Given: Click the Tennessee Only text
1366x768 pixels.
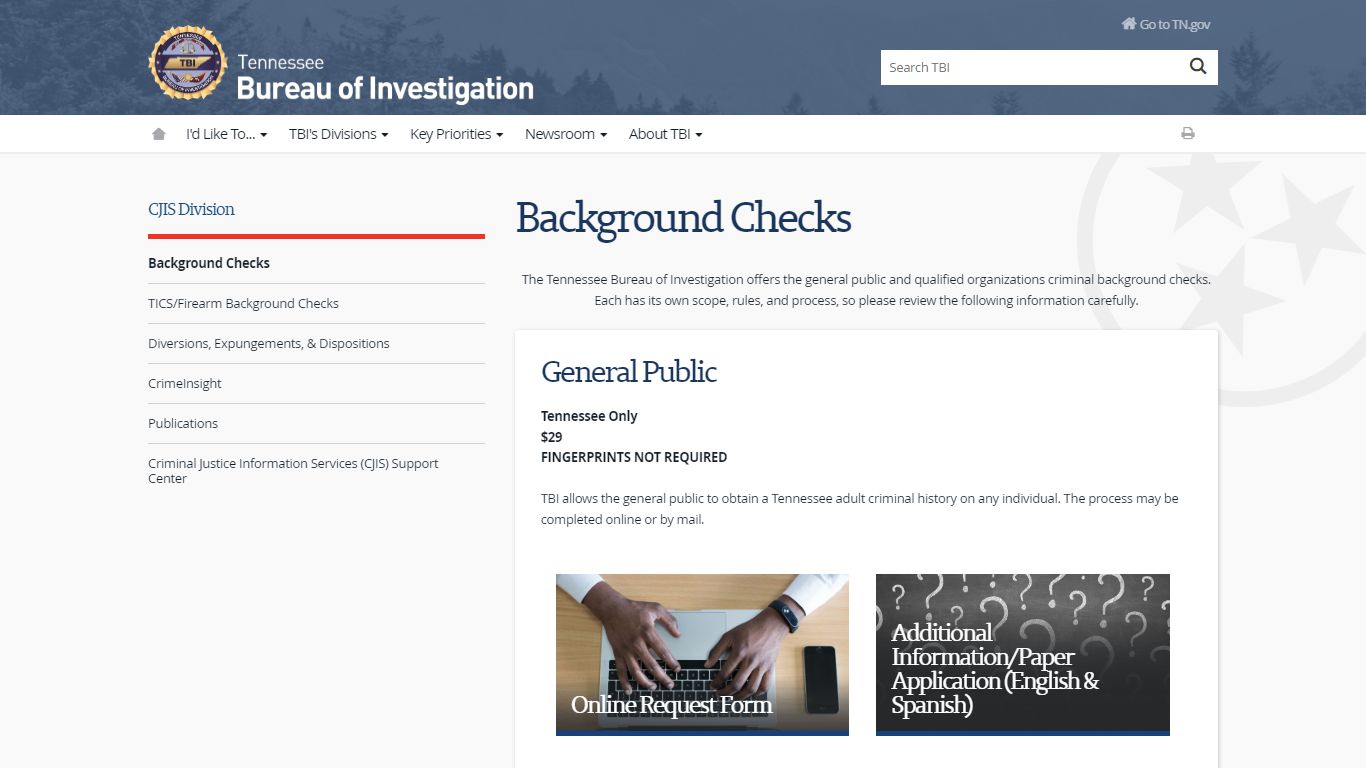Looking at the screenshot, I should [589, 416].
